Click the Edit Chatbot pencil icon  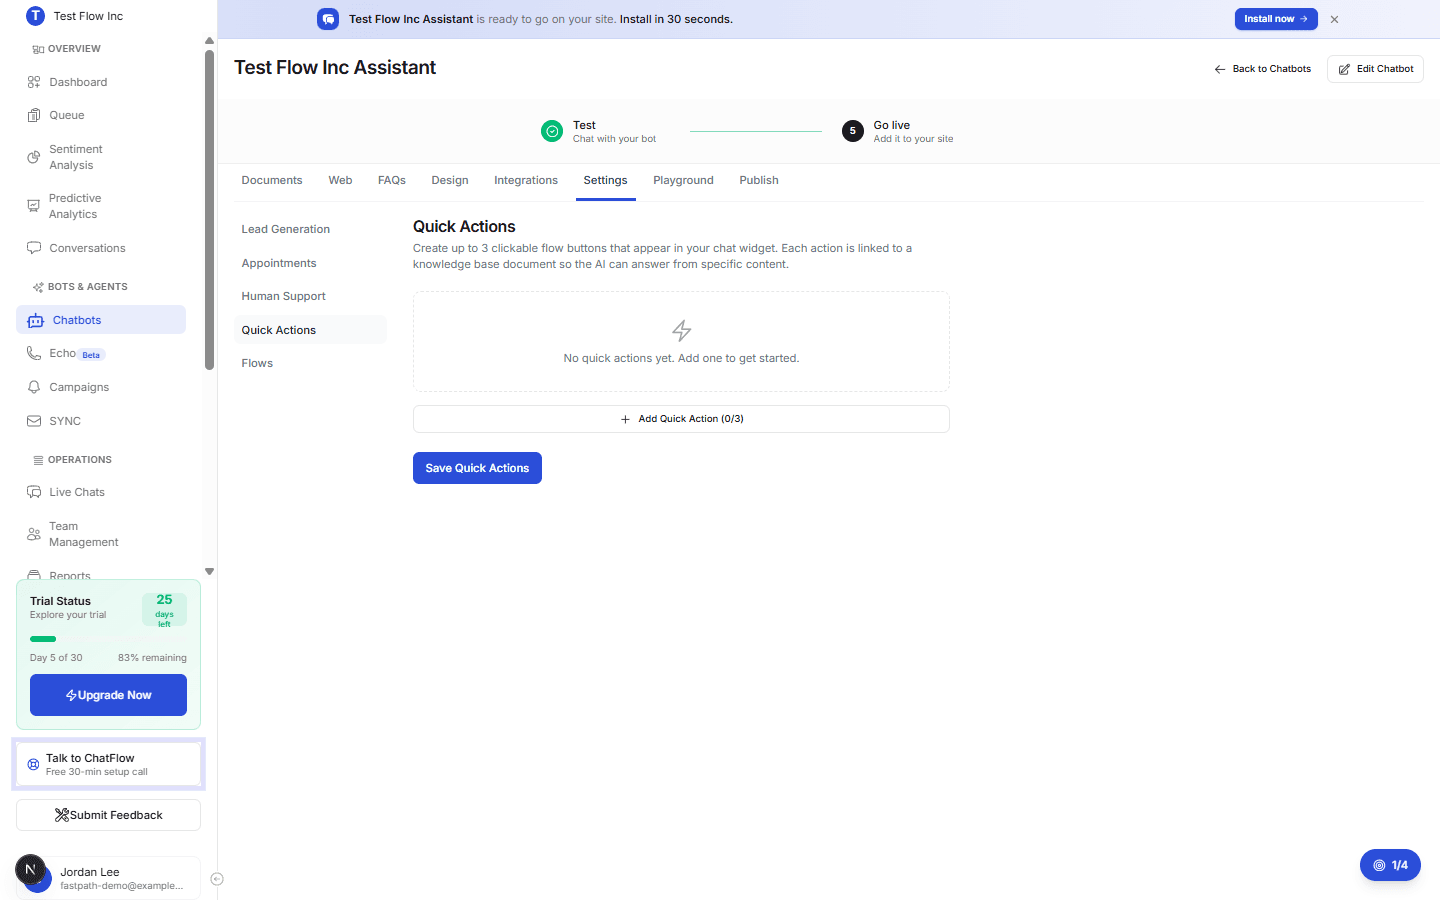[x=1344, y=69]
